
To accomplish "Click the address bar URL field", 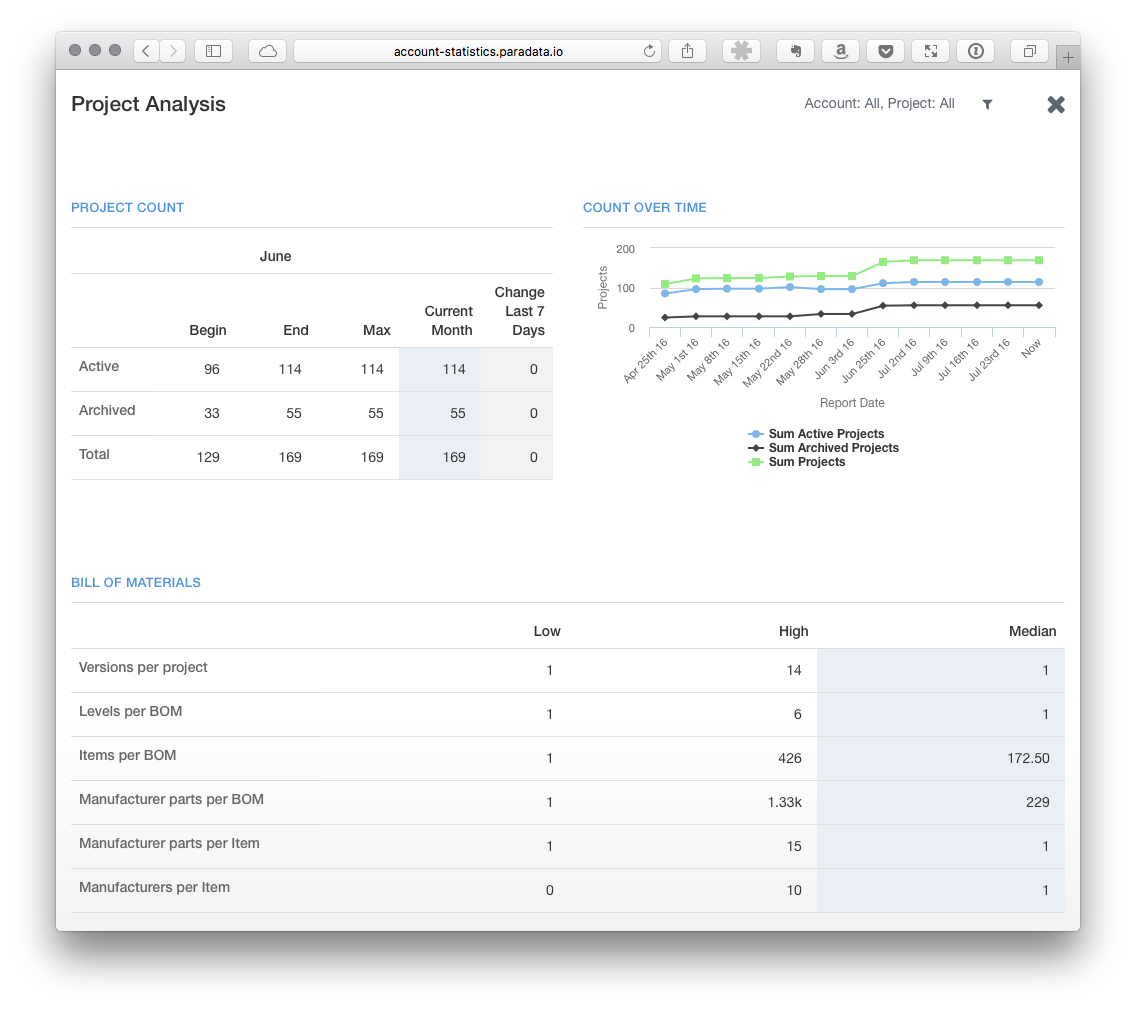I will coord(478,51).
